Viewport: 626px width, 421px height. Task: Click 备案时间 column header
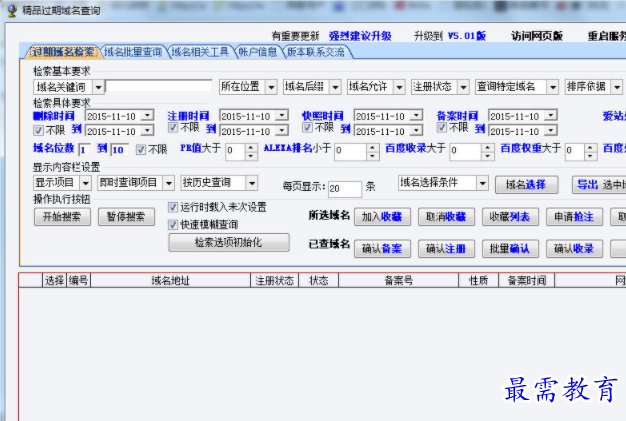527,281
